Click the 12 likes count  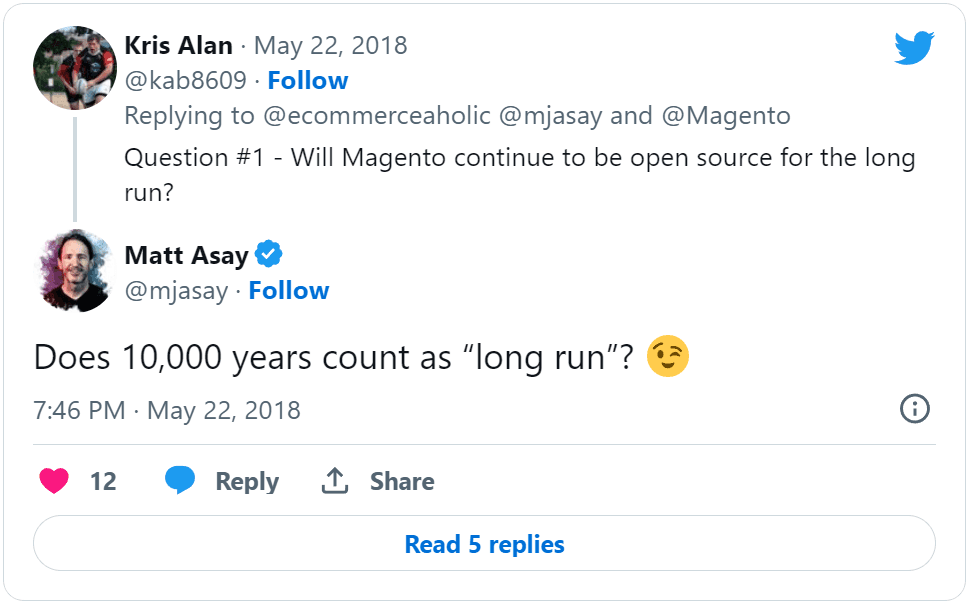(x=103, y=481)
